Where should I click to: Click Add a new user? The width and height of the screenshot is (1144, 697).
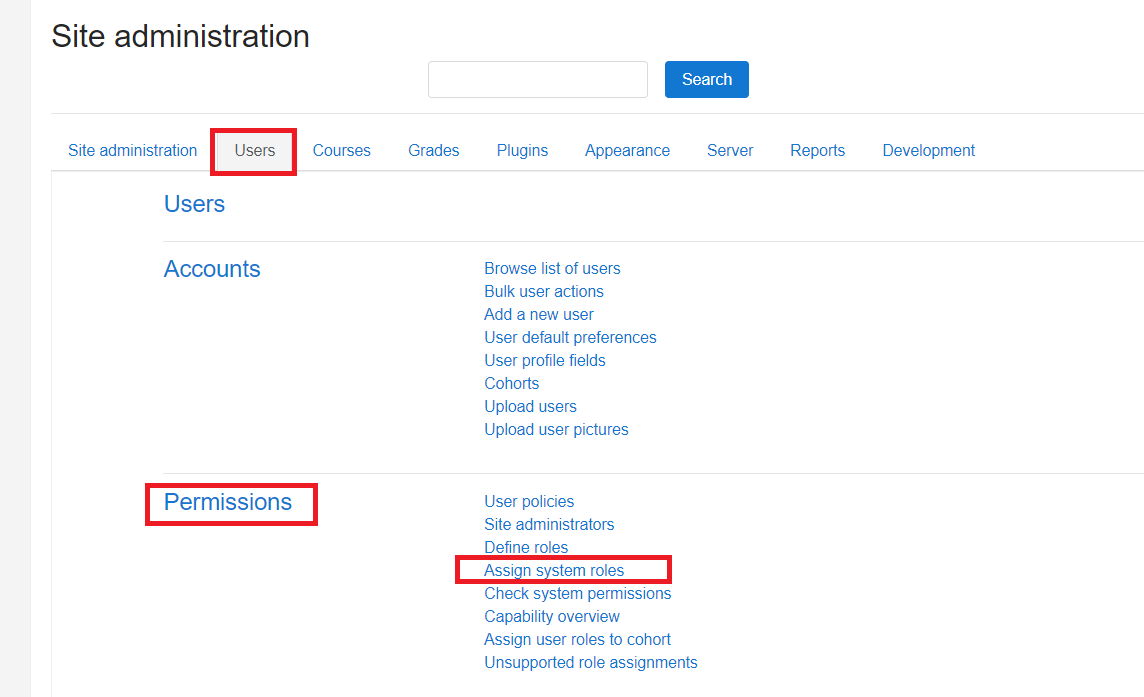[539, 314]
